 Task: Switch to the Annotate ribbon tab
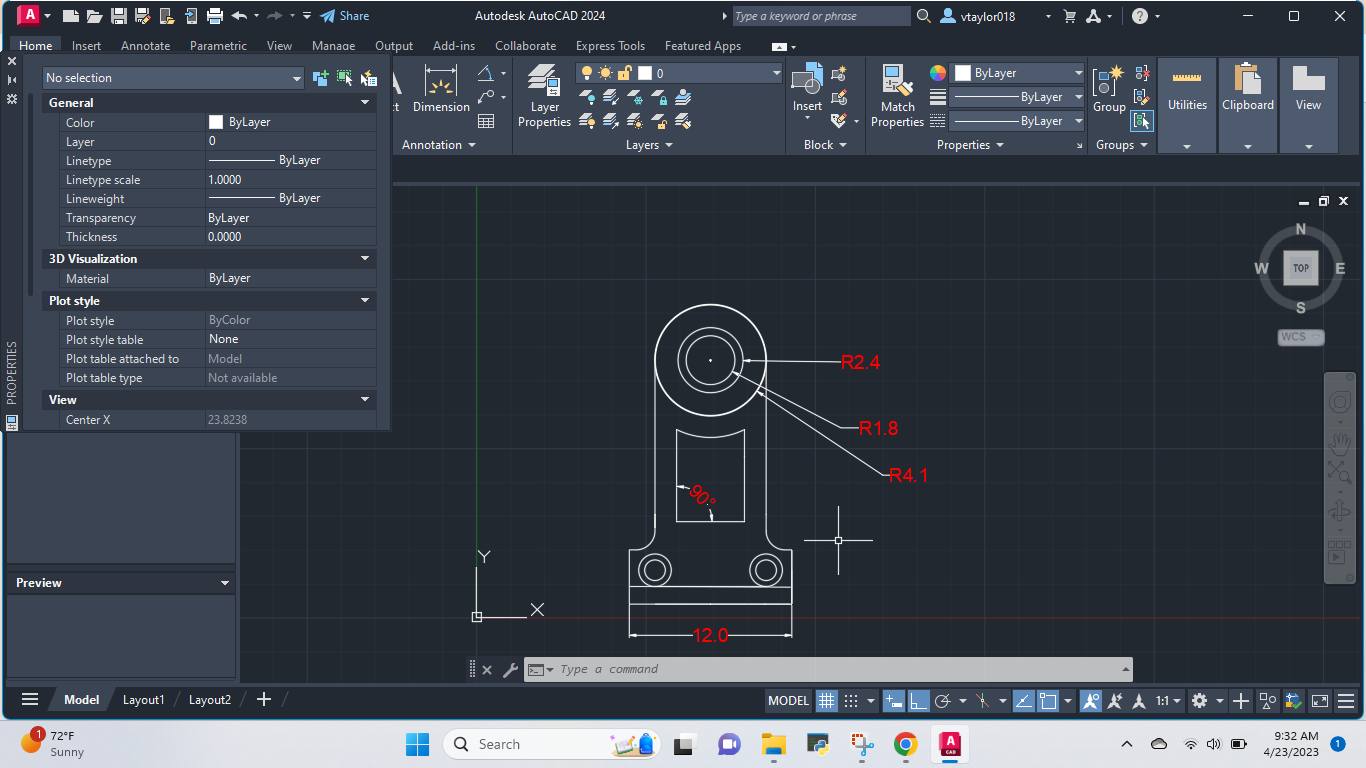[145, 46]
